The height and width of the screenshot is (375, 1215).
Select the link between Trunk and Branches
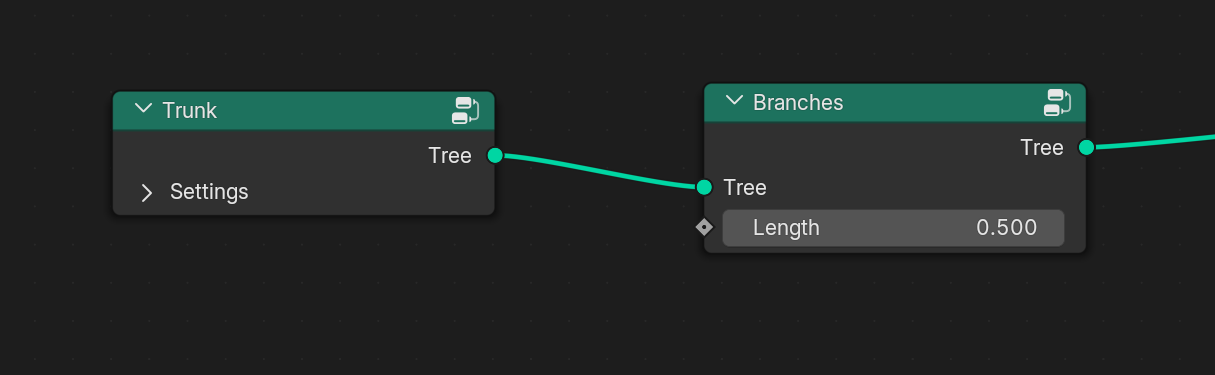point(599,171)
